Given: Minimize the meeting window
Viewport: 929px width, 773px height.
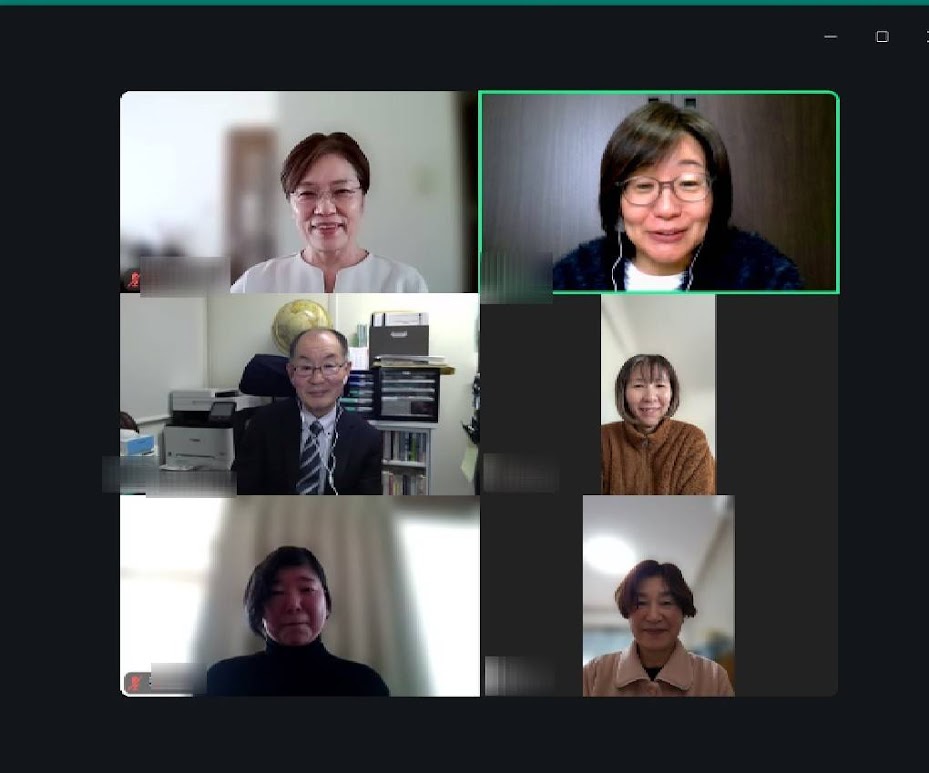Looking at the screenshot, I should pos(831,37).
